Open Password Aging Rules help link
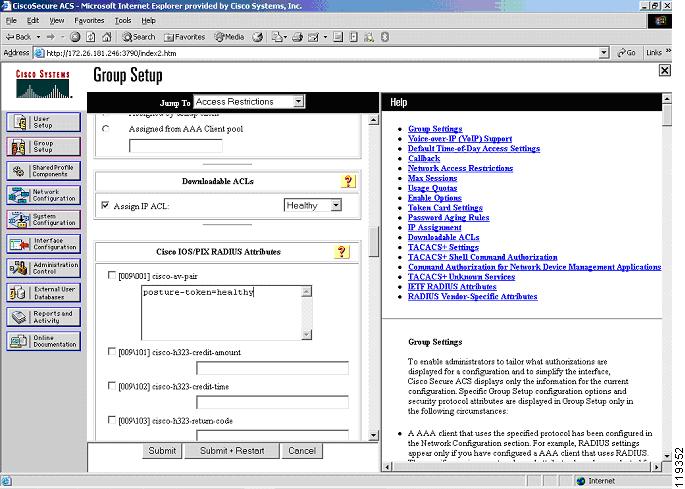Viewport: 685px width, 489px height. click(448, 218)
